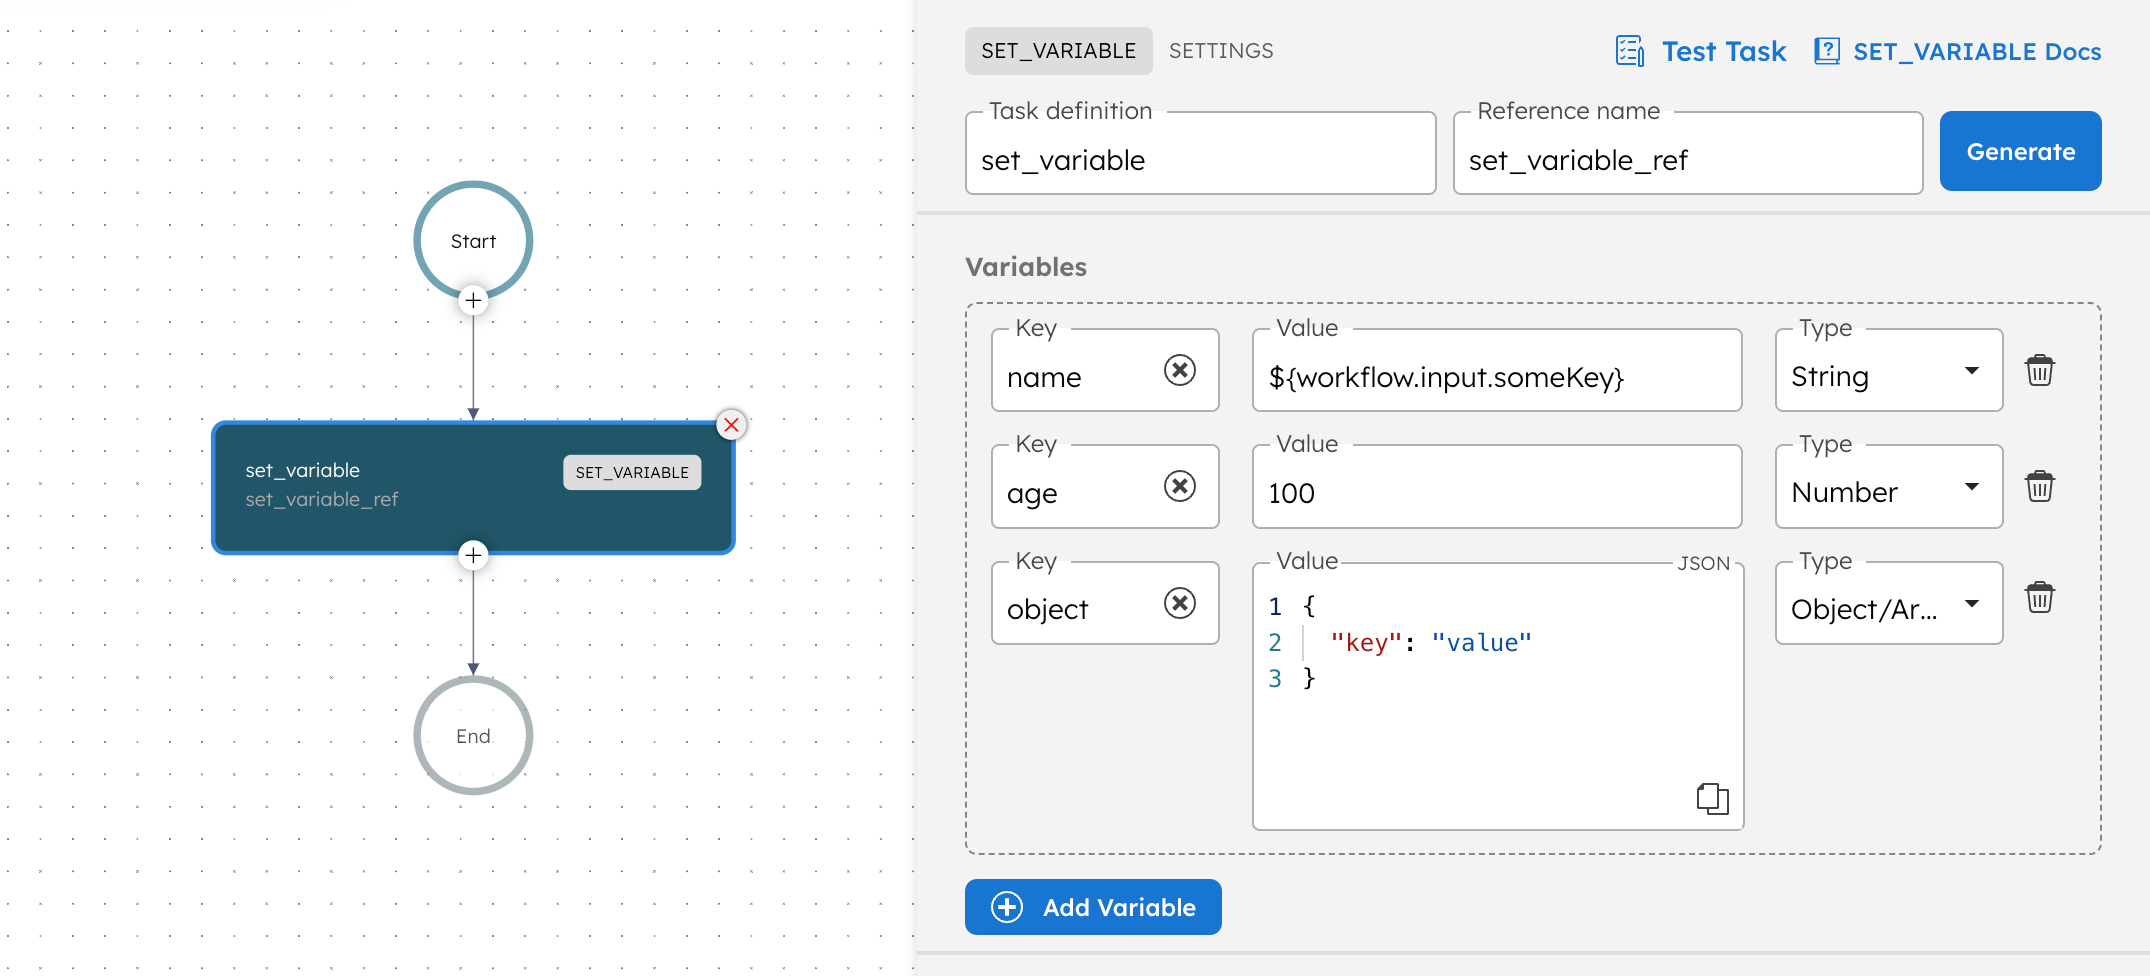Click the Test Task link text
This screenshot has height=976, width=2150.
[1724, 51]
